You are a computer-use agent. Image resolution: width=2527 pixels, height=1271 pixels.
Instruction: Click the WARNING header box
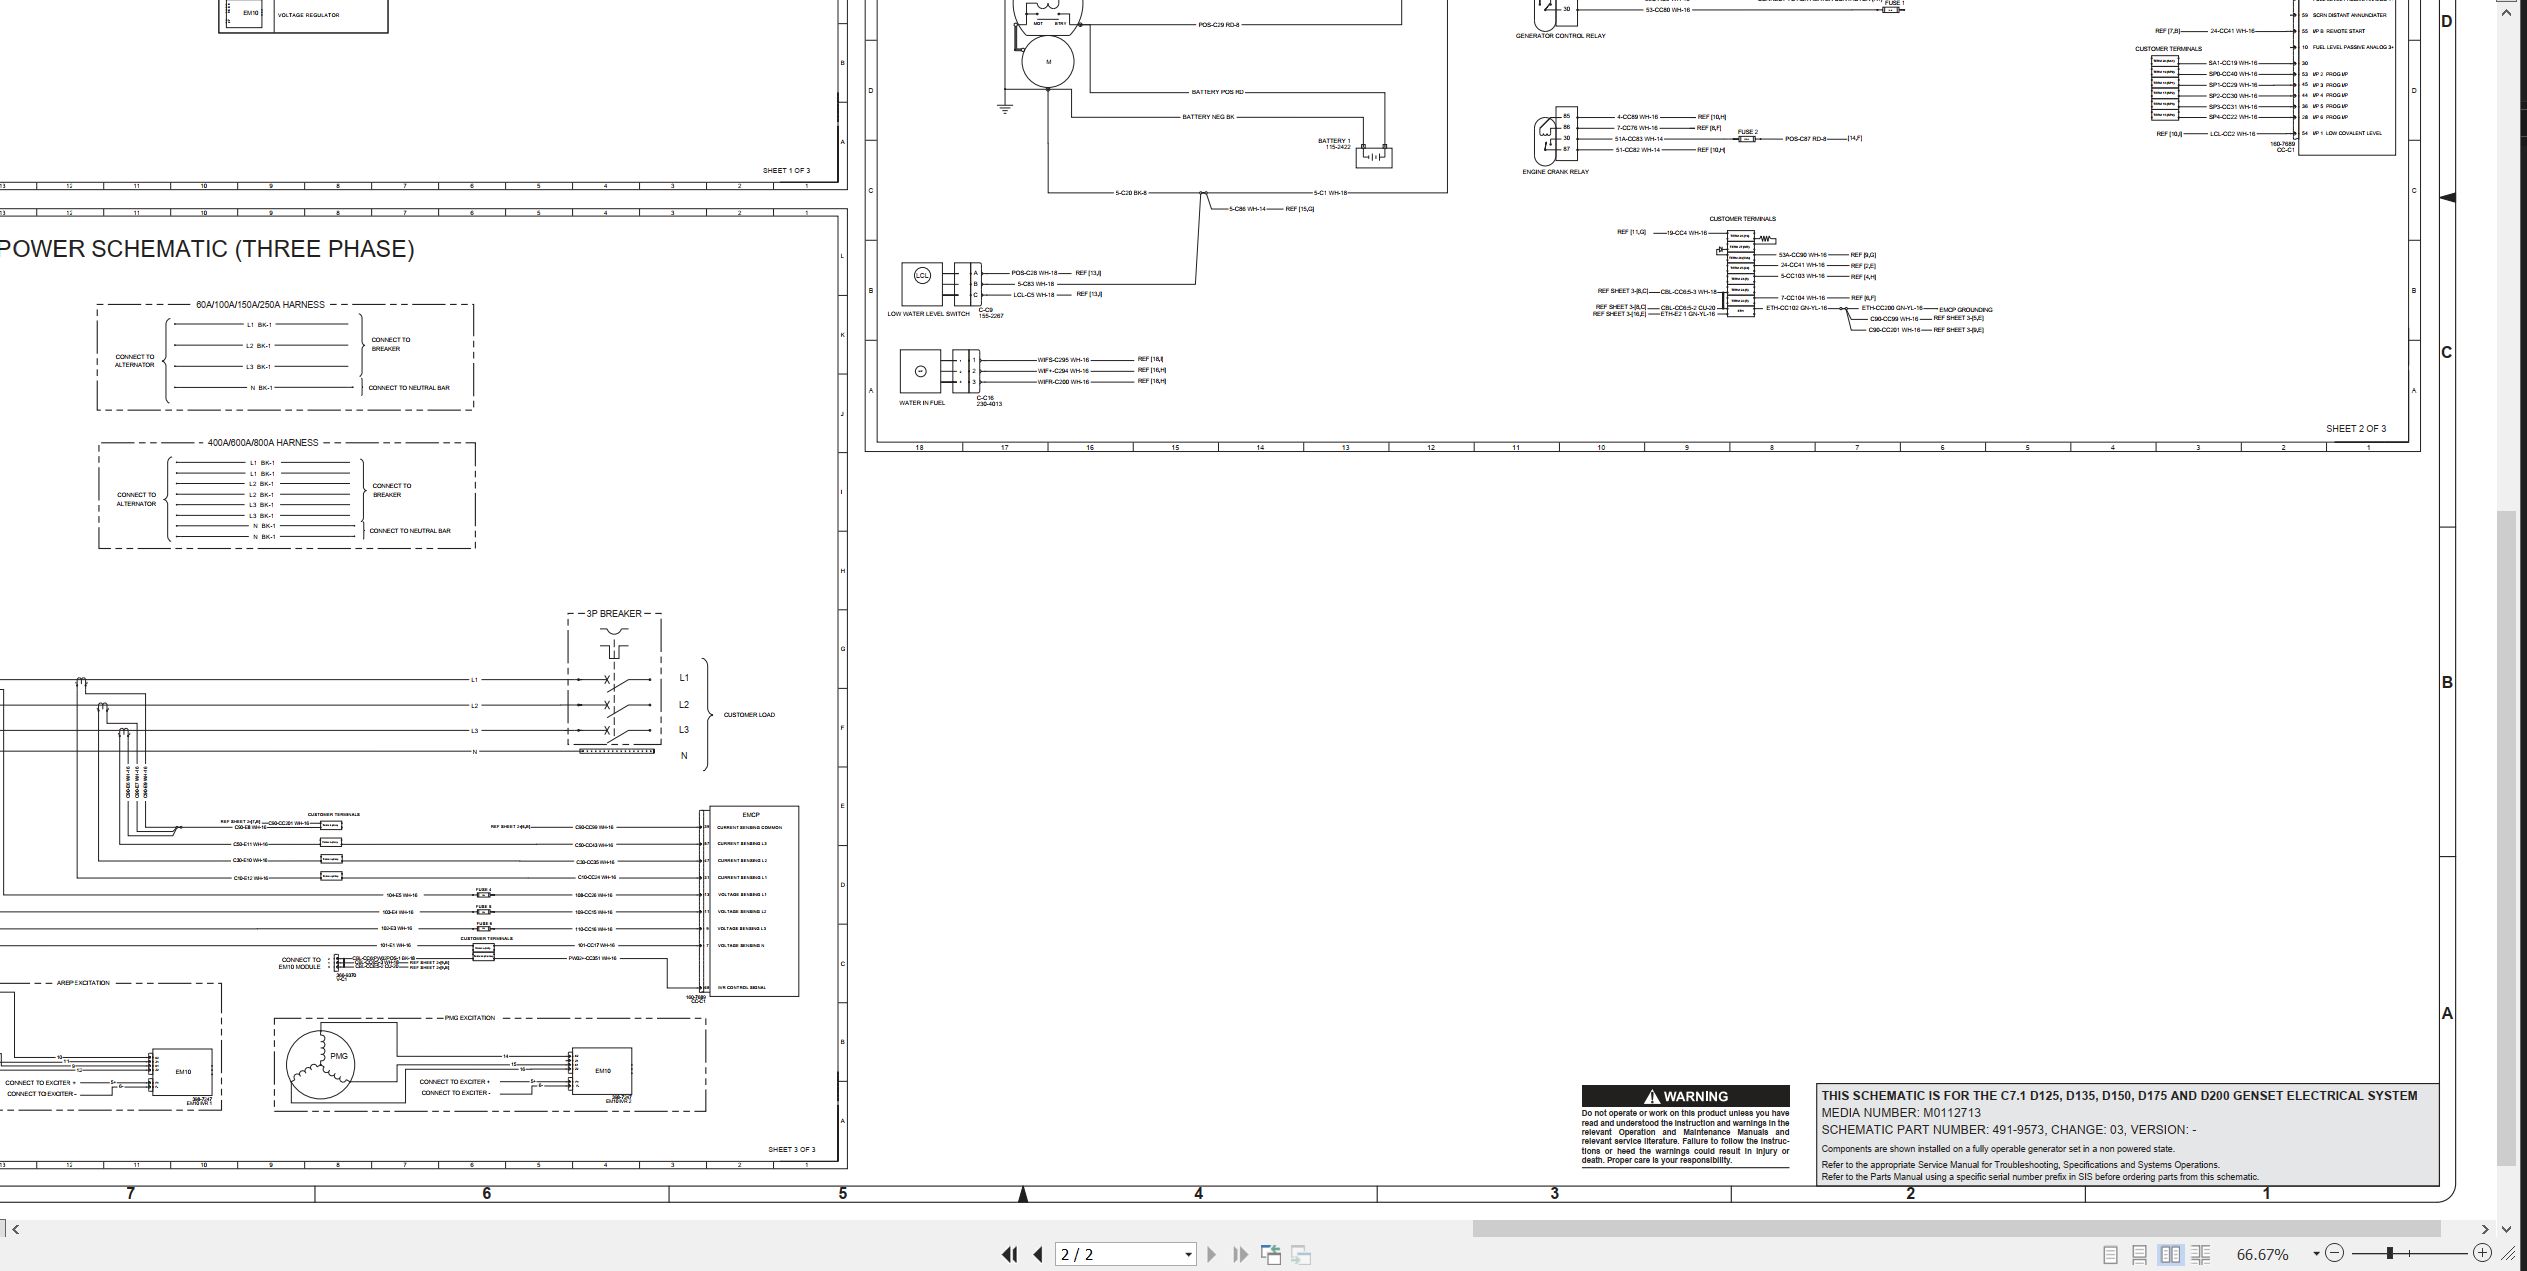[1685, 1096]
